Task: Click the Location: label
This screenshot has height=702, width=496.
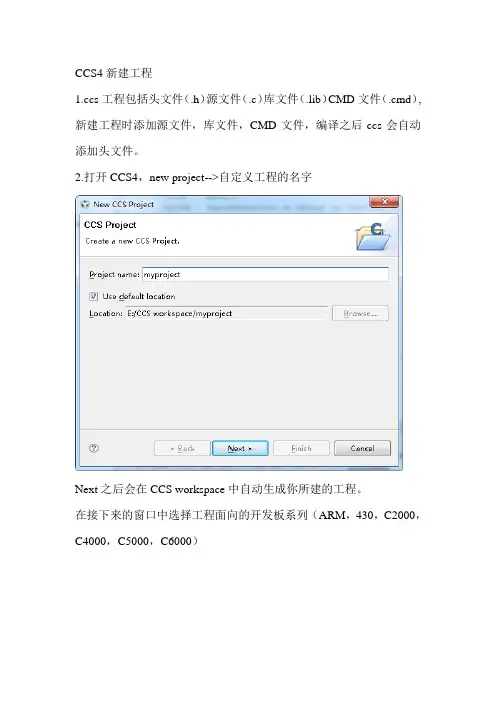Action: 106,313
